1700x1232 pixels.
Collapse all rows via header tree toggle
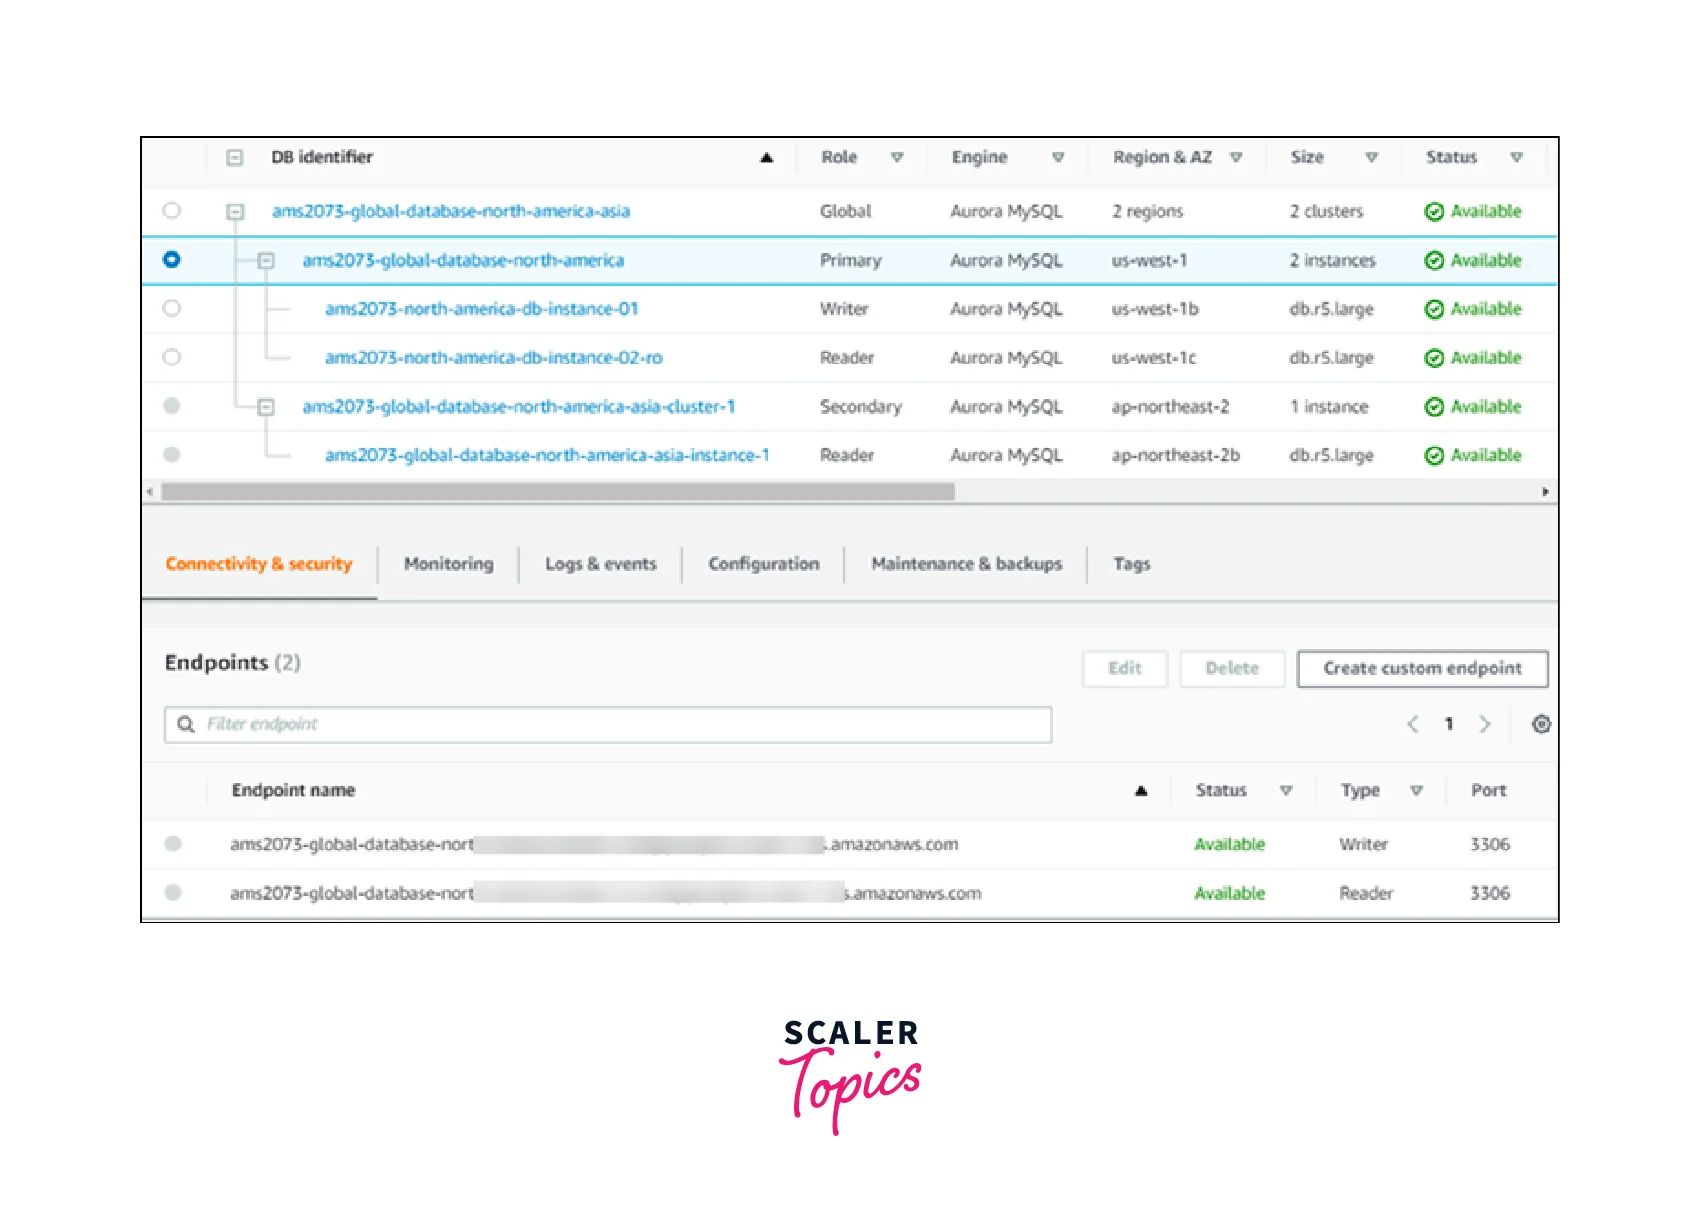[235, 158]
